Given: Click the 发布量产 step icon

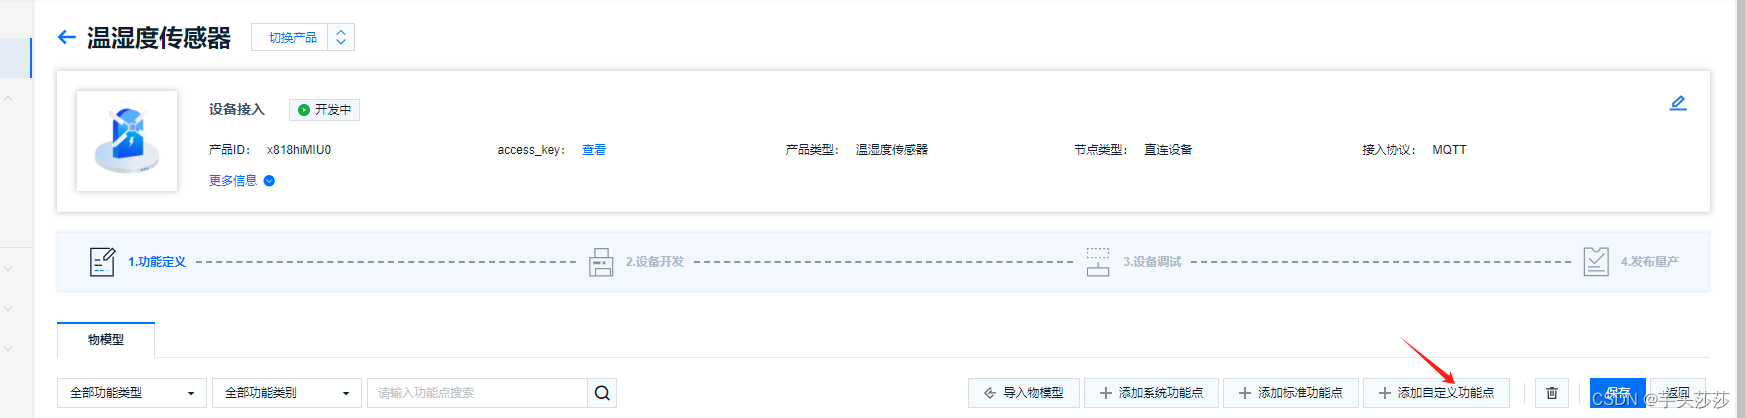Looking at the screenshot, I should (1596, 262).
